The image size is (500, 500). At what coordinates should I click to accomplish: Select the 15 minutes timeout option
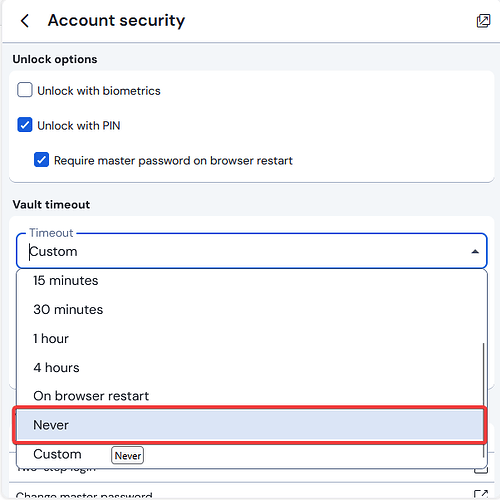point(252,280)
